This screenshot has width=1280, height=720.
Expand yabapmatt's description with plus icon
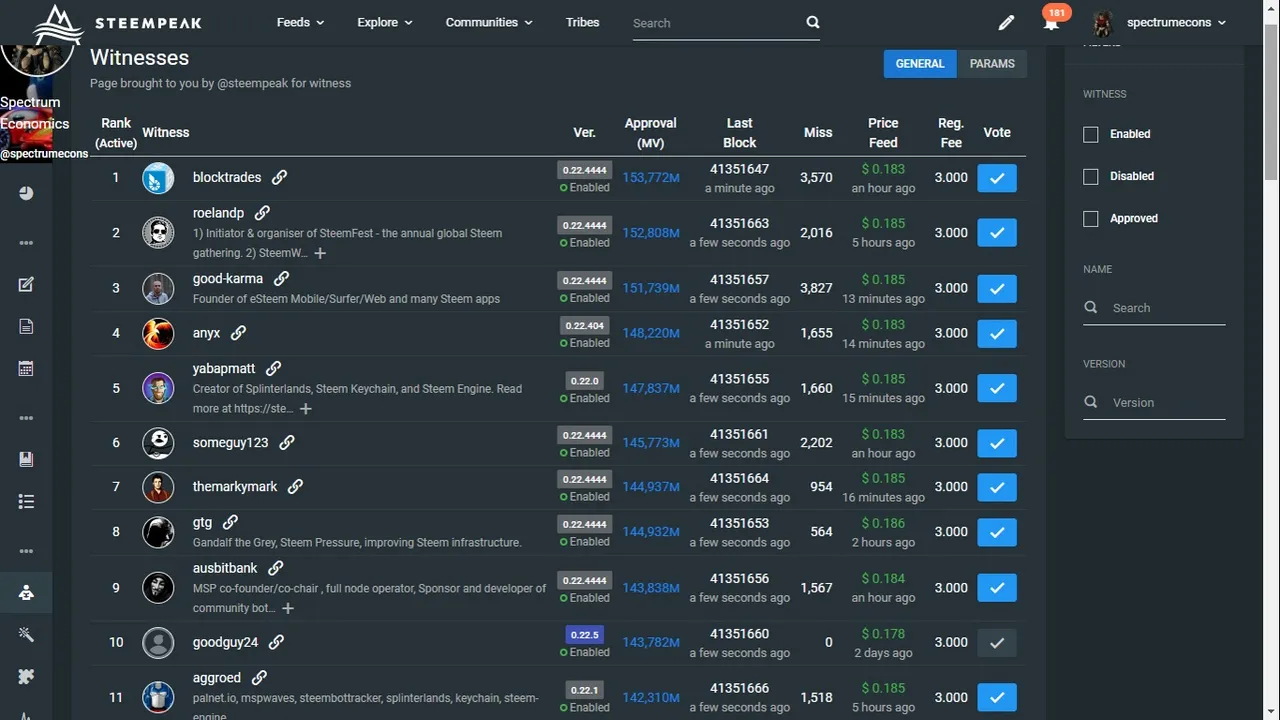pos(306,408)
